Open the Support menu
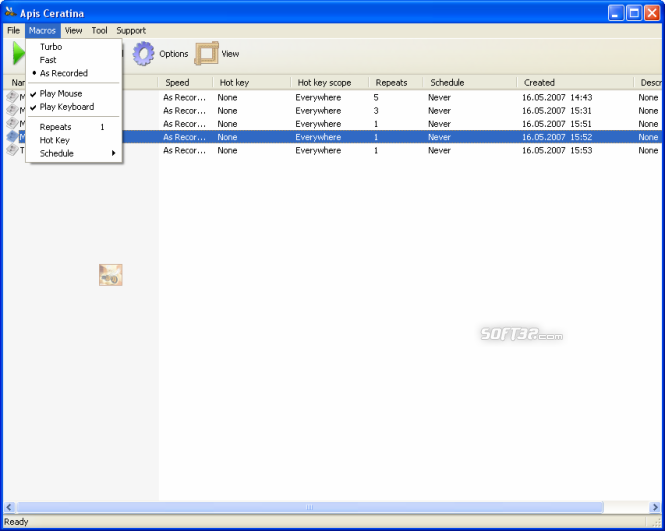This screenshot has width=665, height=531. [x=131, y=31]
